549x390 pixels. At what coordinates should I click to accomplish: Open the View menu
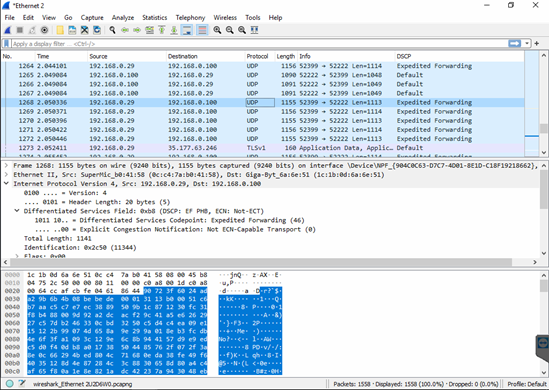49,18
